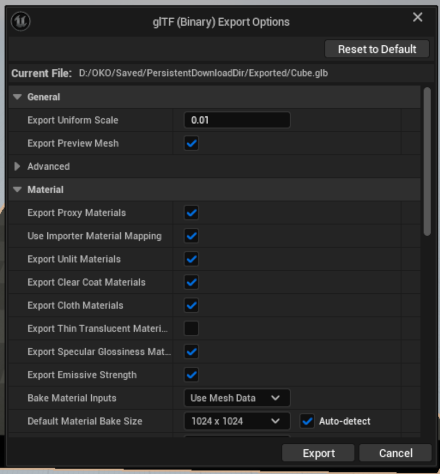Edit the Export Uniform Scale field

tap(237, 120)
